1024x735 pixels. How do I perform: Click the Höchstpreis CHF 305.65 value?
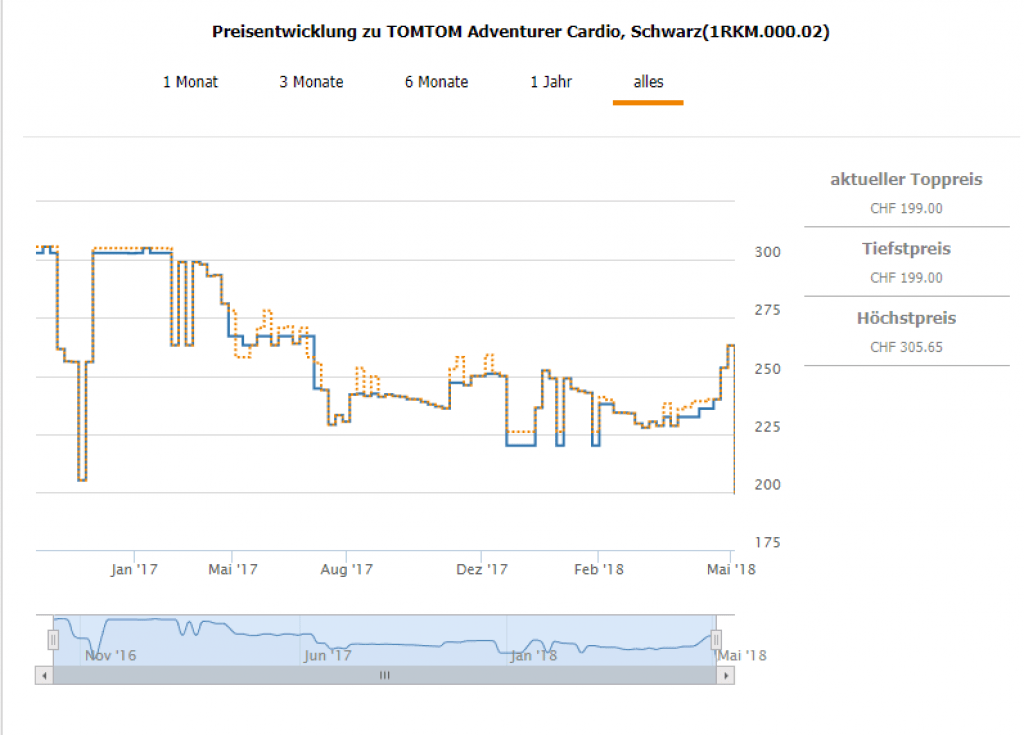click(906, 348)
